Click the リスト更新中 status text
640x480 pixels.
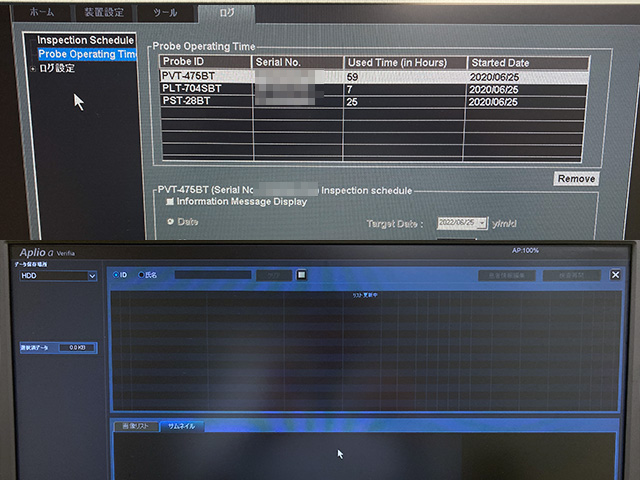[x=365, y=295]
